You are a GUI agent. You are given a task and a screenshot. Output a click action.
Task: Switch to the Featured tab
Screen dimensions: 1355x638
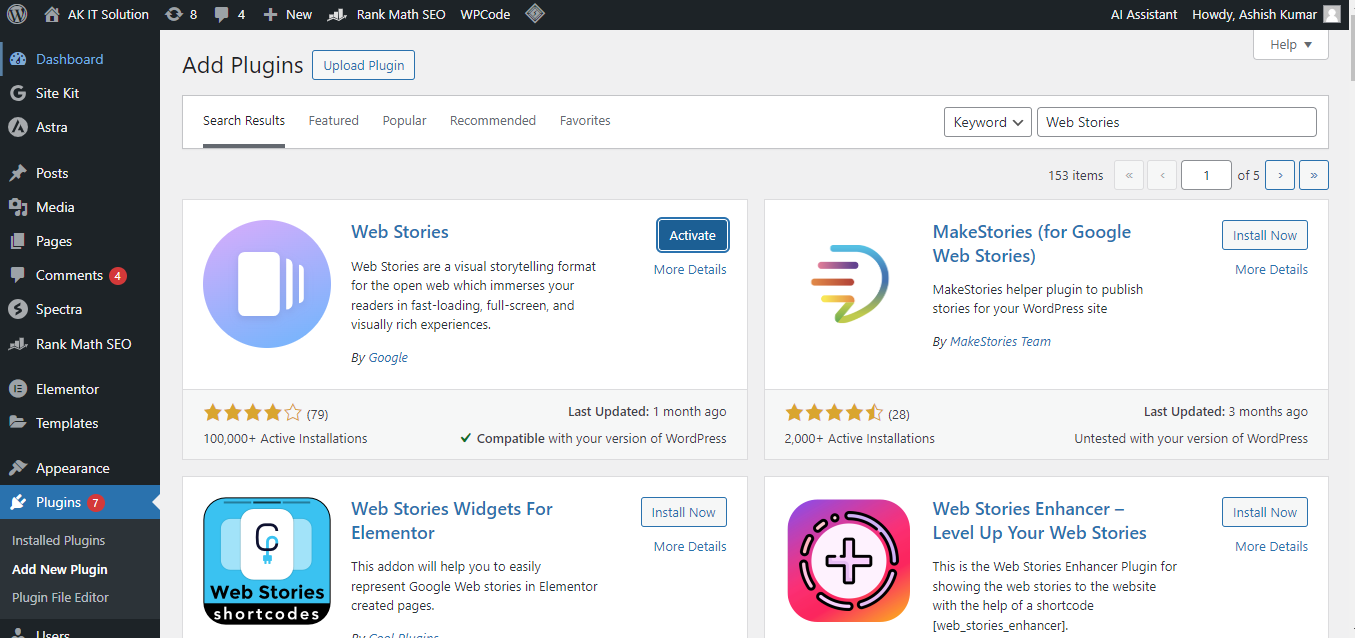pos(333,121)
